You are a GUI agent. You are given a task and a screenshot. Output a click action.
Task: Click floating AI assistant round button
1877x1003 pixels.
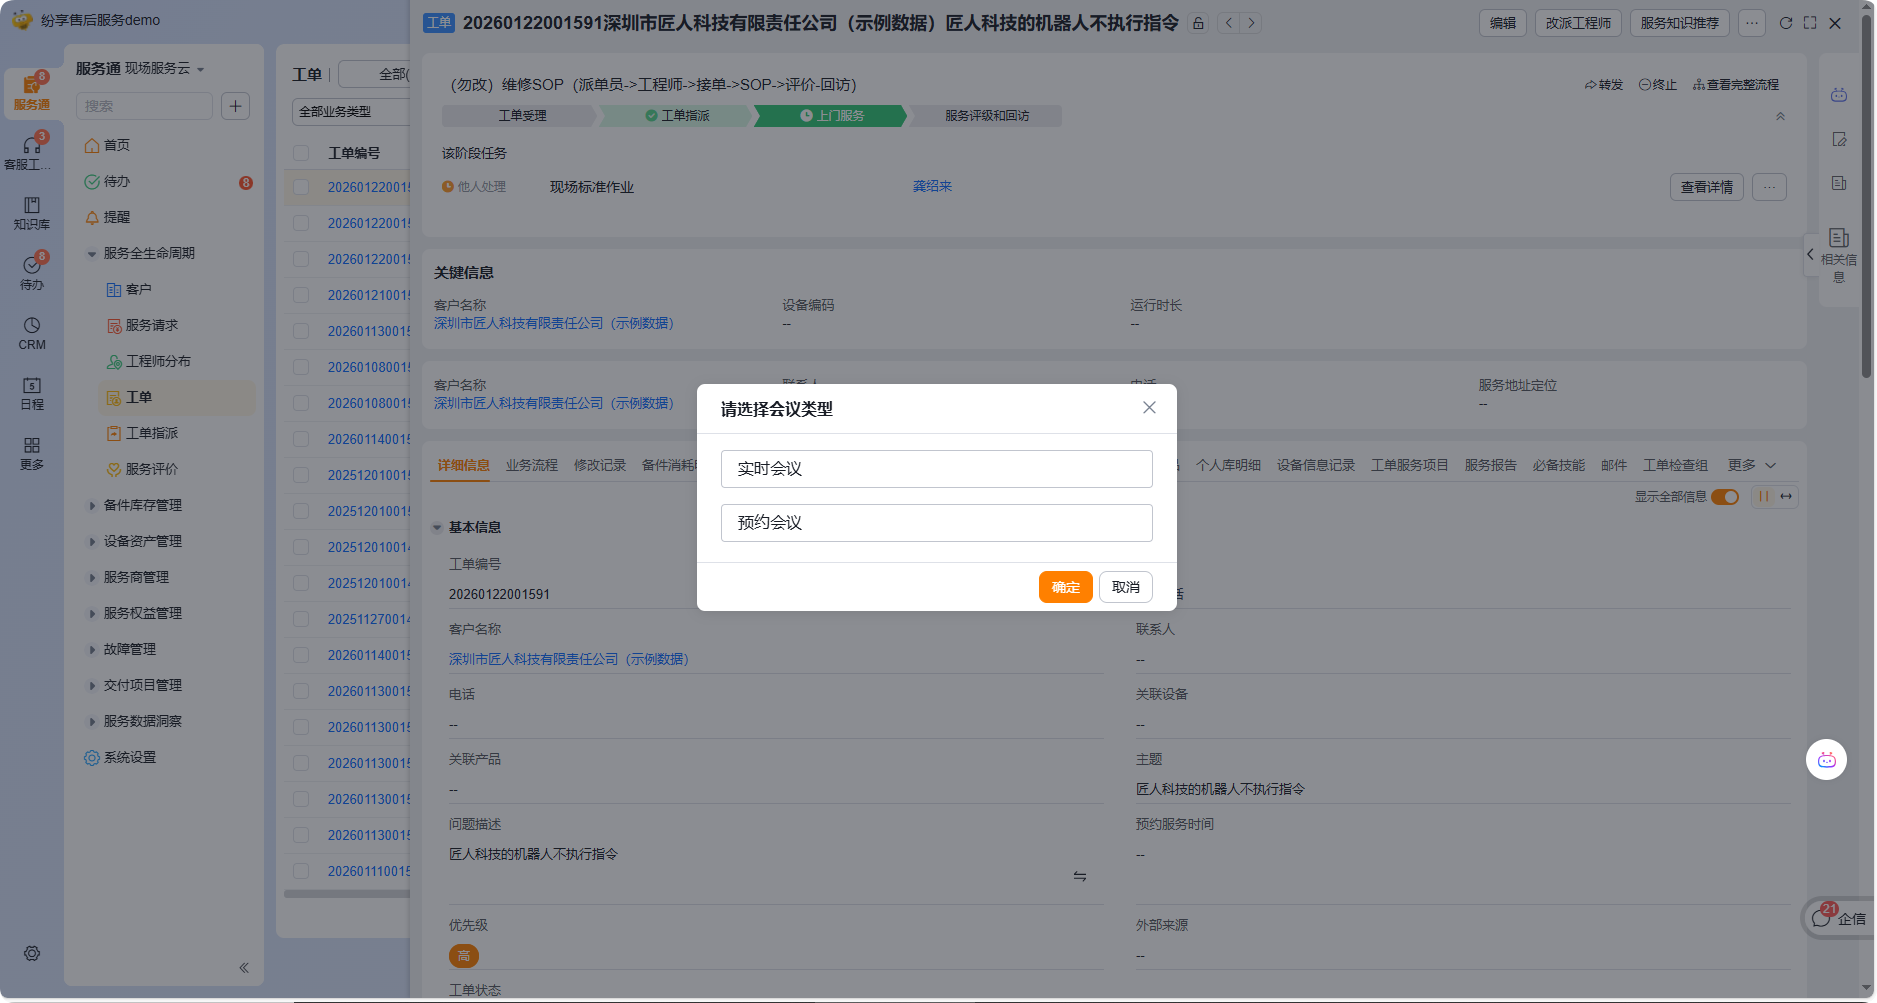[1826, 760]
